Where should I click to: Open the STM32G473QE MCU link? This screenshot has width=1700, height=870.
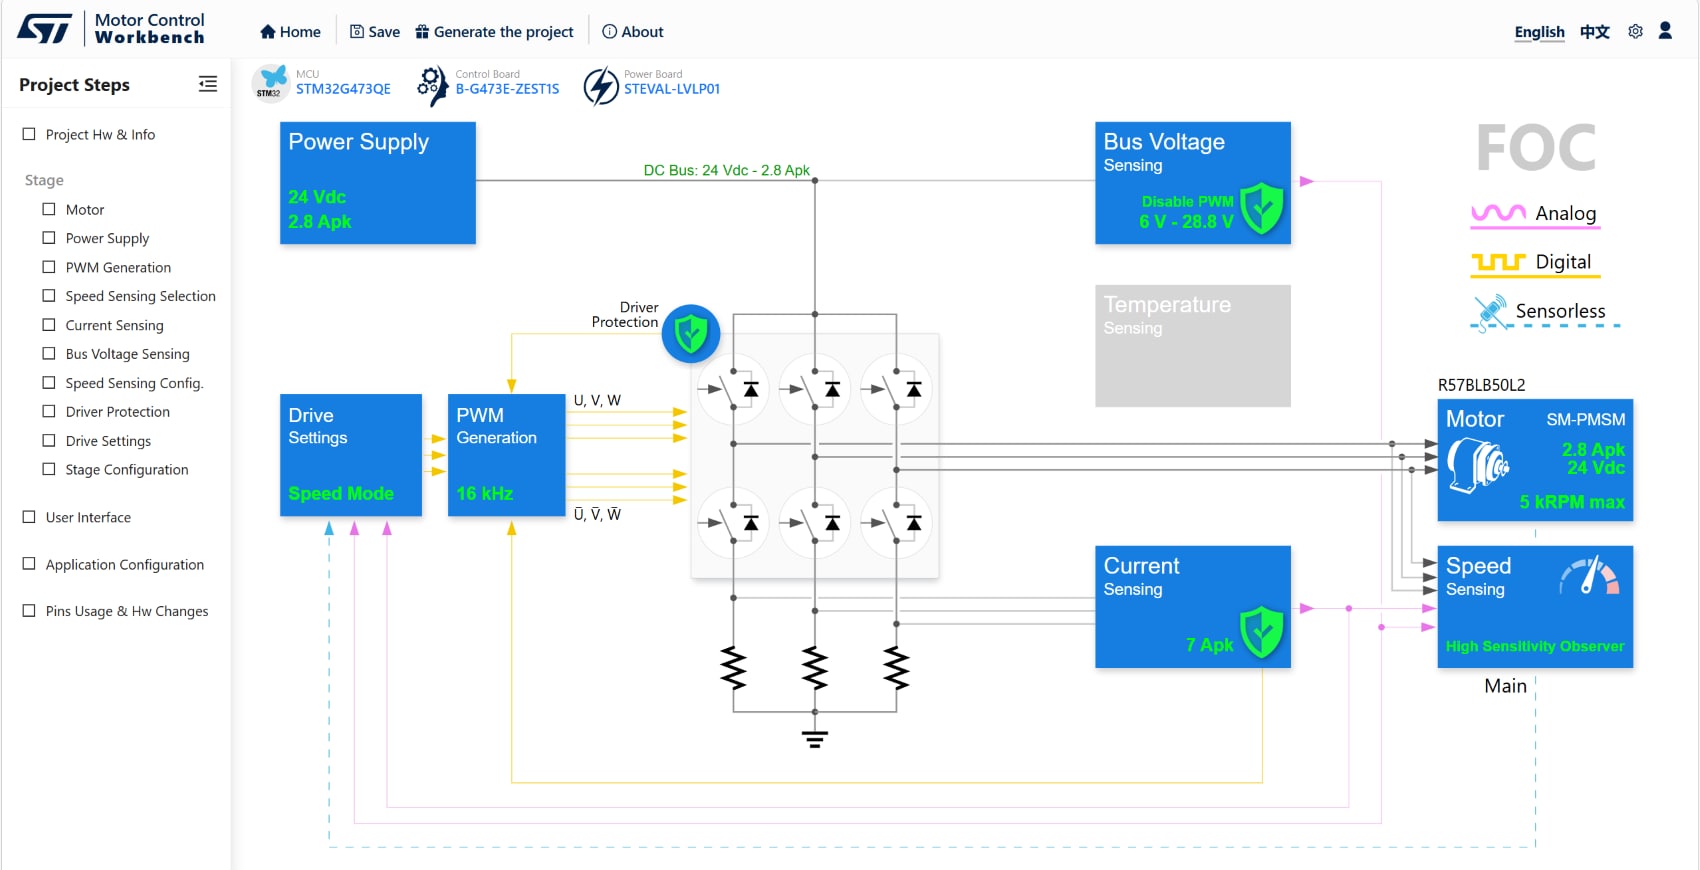343,89
